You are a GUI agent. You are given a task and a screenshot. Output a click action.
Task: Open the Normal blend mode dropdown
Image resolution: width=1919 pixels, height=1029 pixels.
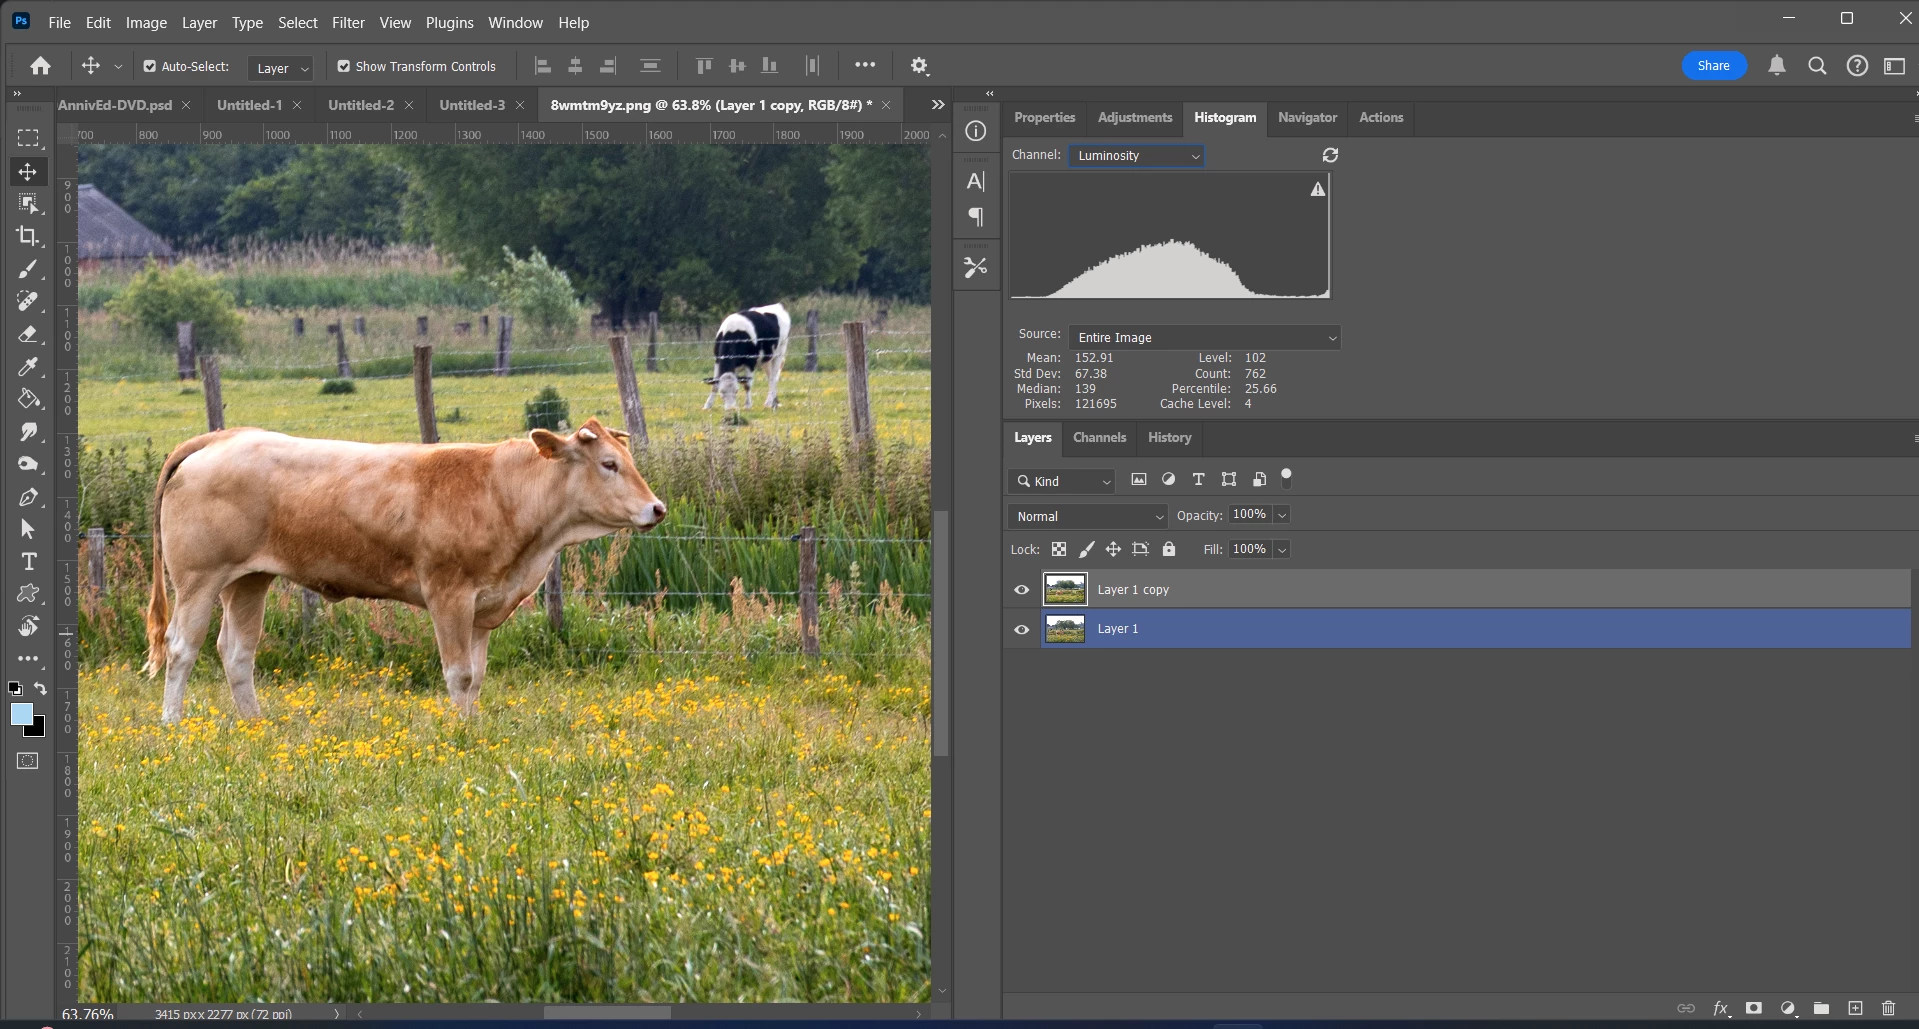[x=1088, y=516]
